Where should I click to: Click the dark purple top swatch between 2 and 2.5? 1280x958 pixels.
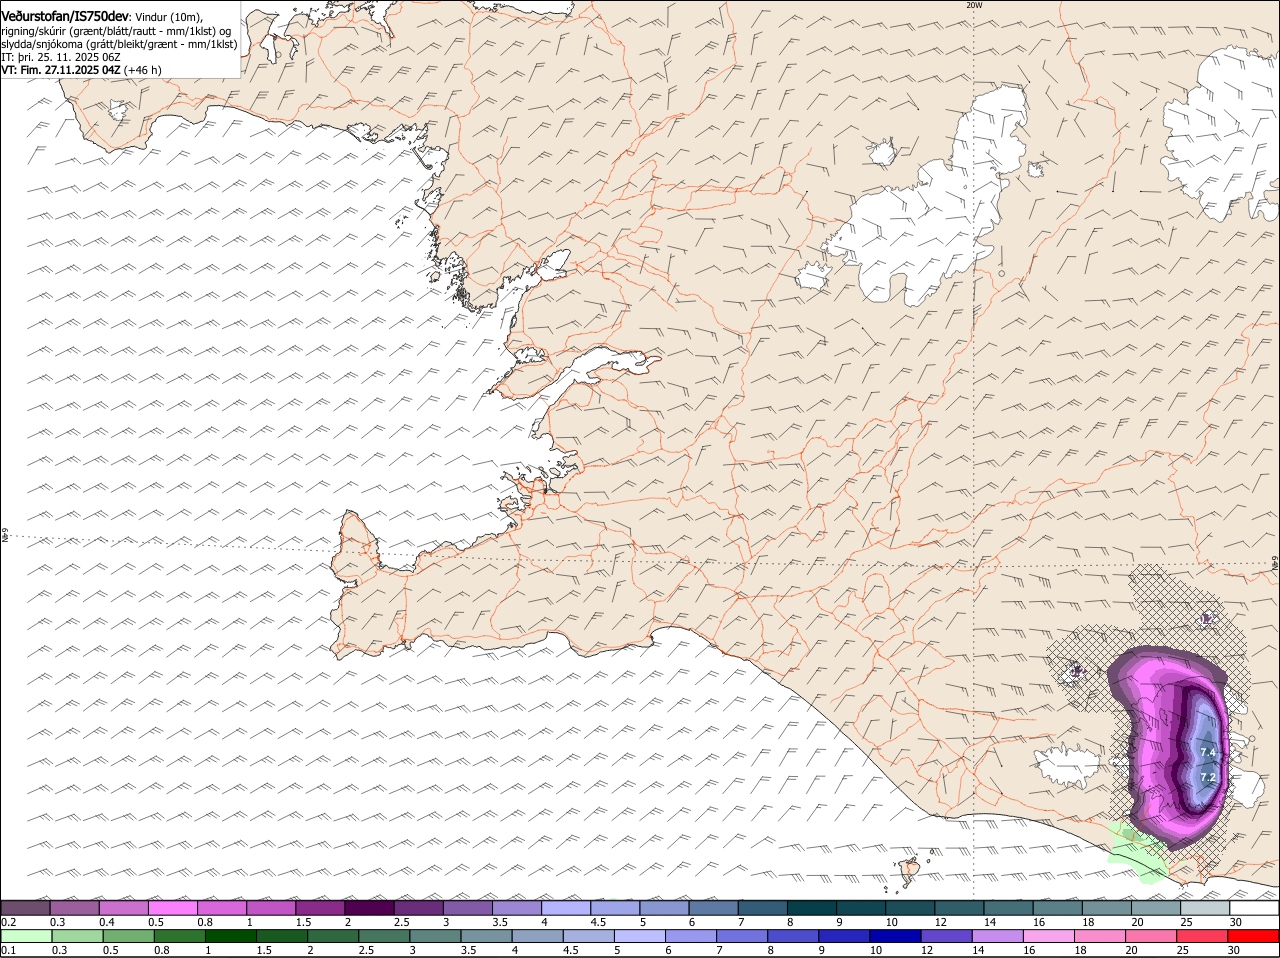(x=369, y=907)
